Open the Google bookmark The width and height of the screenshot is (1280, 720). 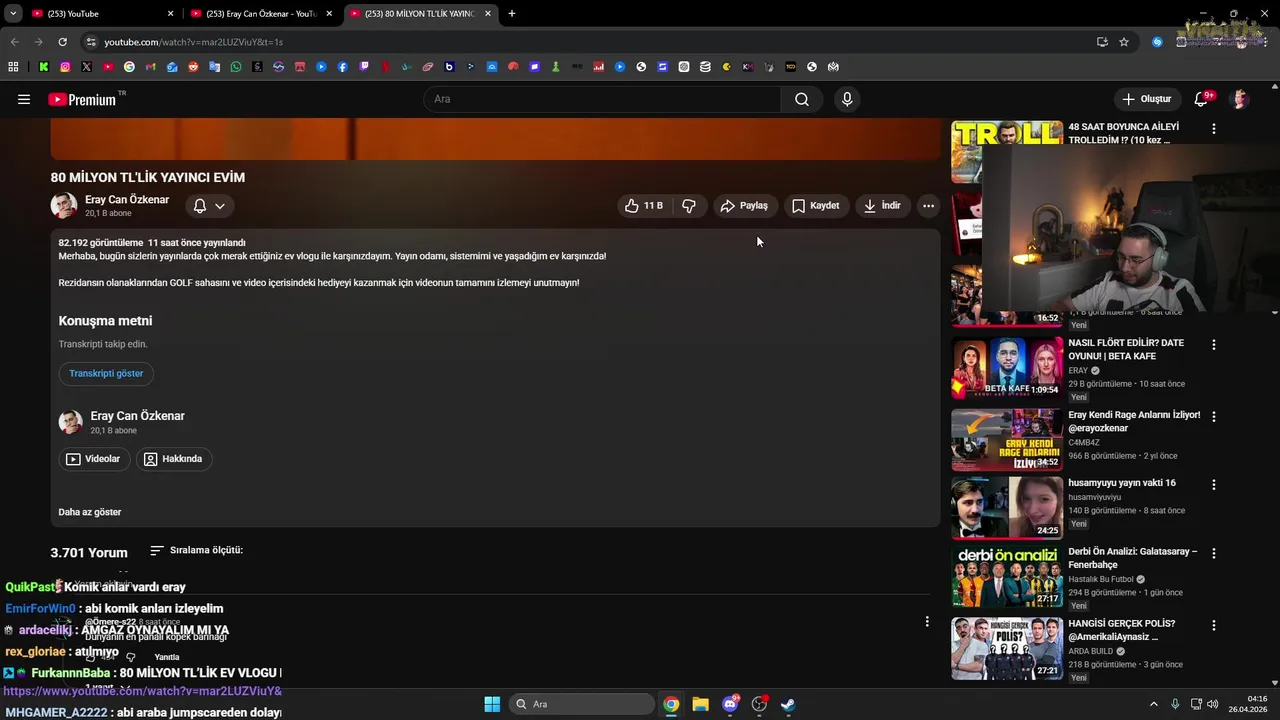tap(129, 67)
